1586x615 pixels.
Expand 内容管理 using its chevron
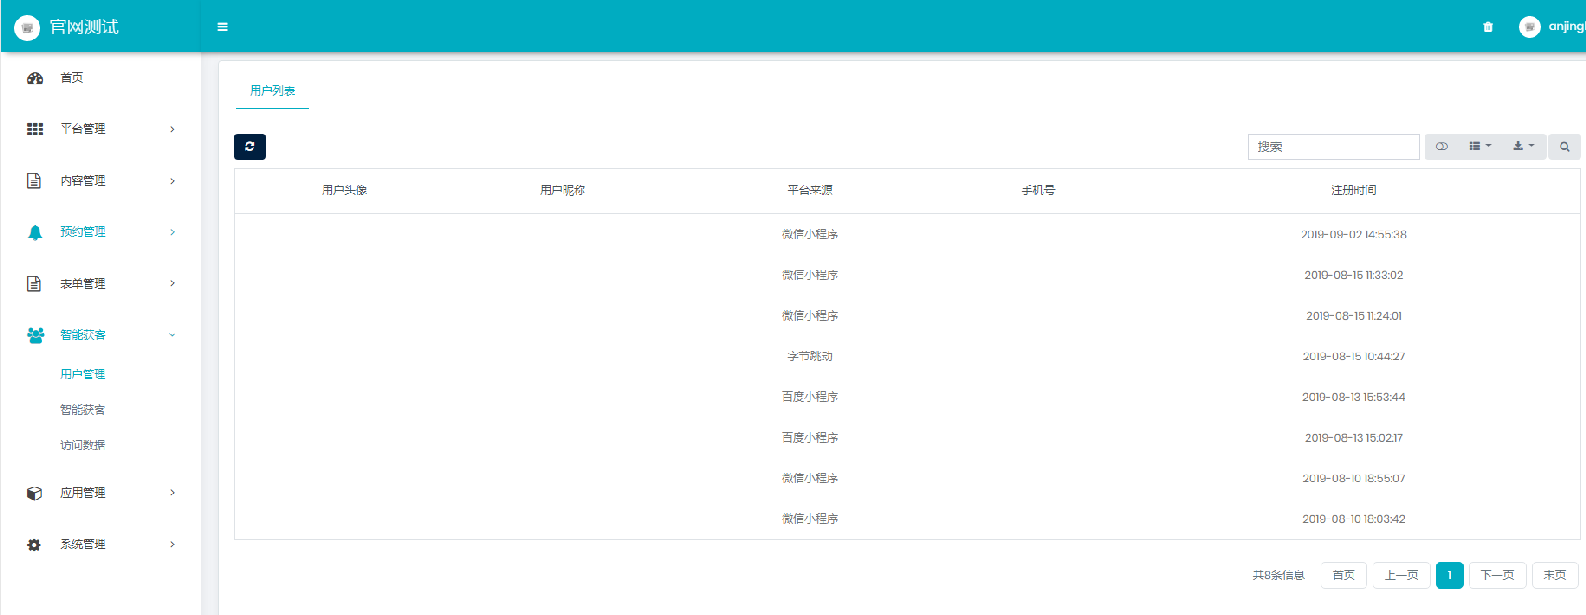coord(172,181)
